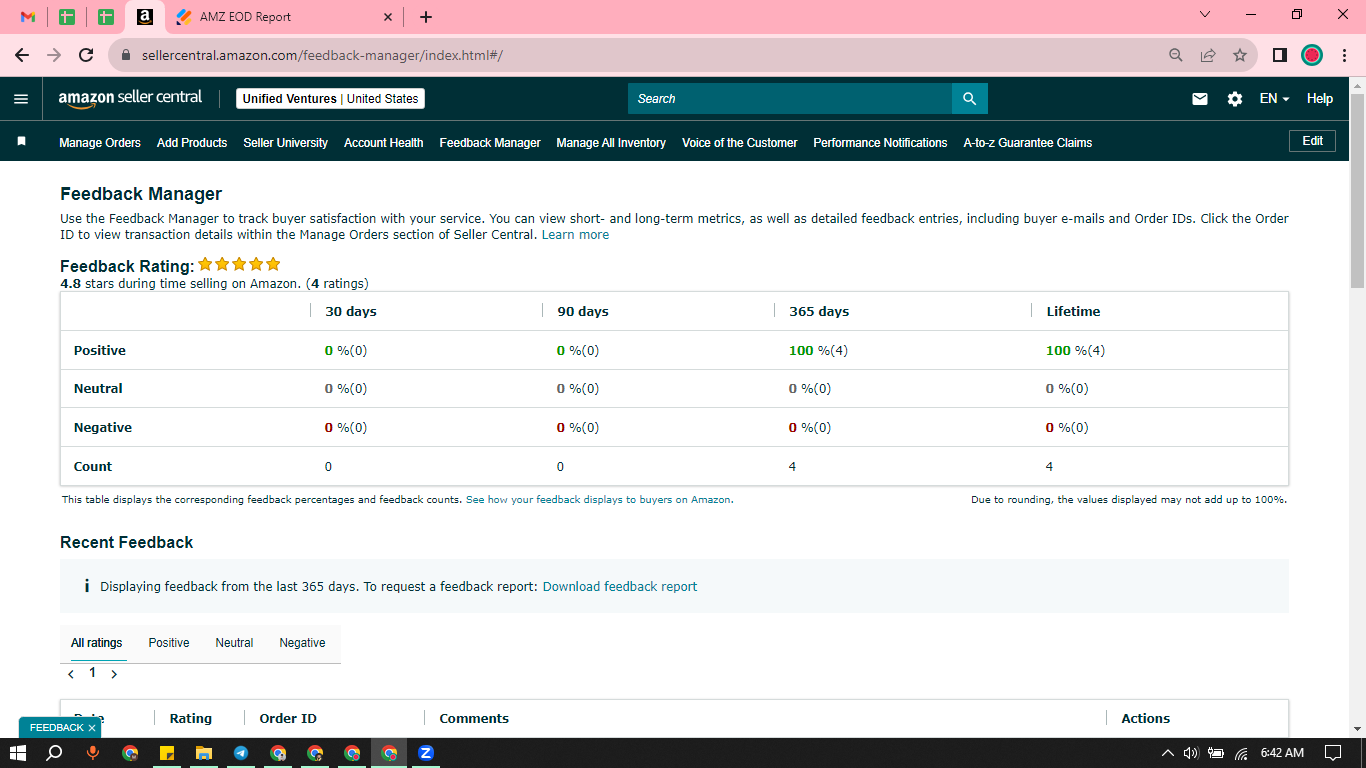Open Account Health menu item
This screenshot has height=768, width=1366.
point(384,143)
